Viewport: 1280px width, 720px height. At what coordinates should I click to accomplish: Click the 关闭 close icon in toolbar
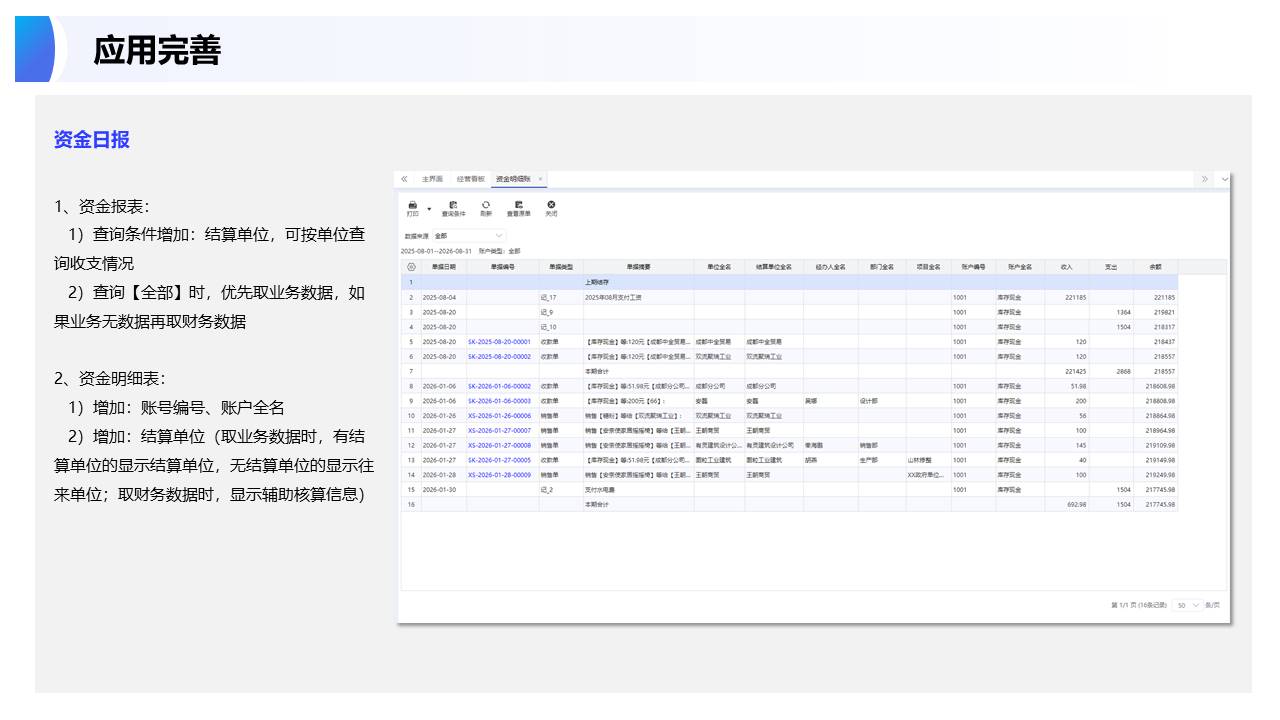[x=551, y=207]
